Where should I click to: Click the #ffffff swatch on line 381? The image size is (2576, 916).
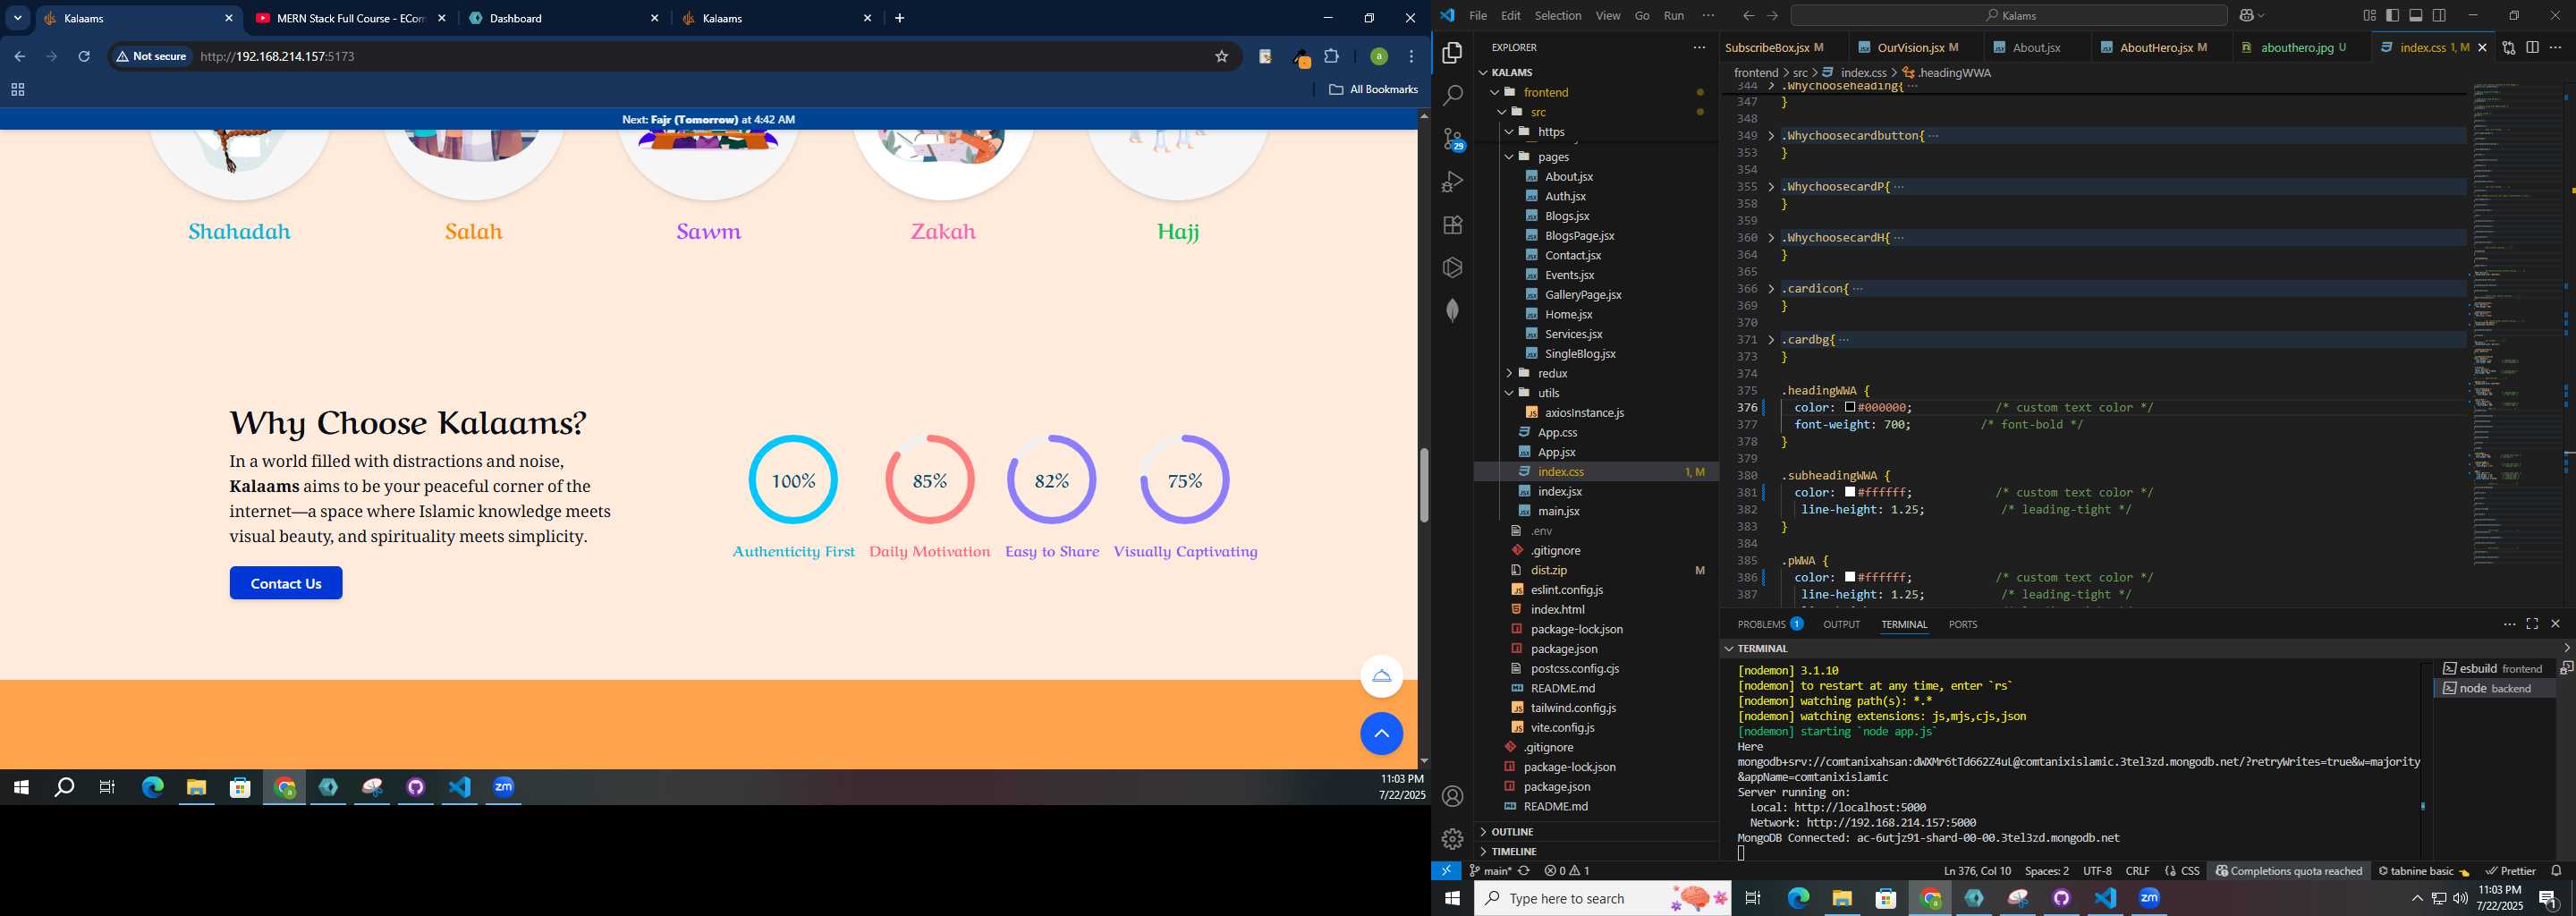1850,493
